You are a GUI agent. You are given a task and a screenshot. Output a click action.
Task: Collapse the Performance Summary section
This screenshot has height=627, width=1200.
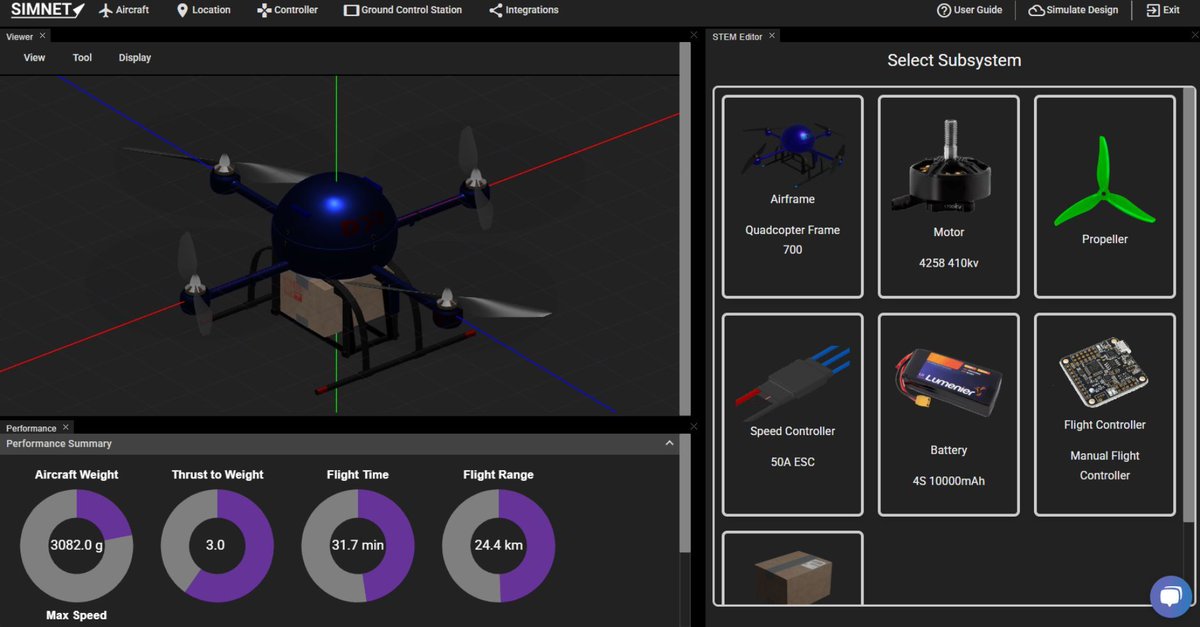click(669, 443)
